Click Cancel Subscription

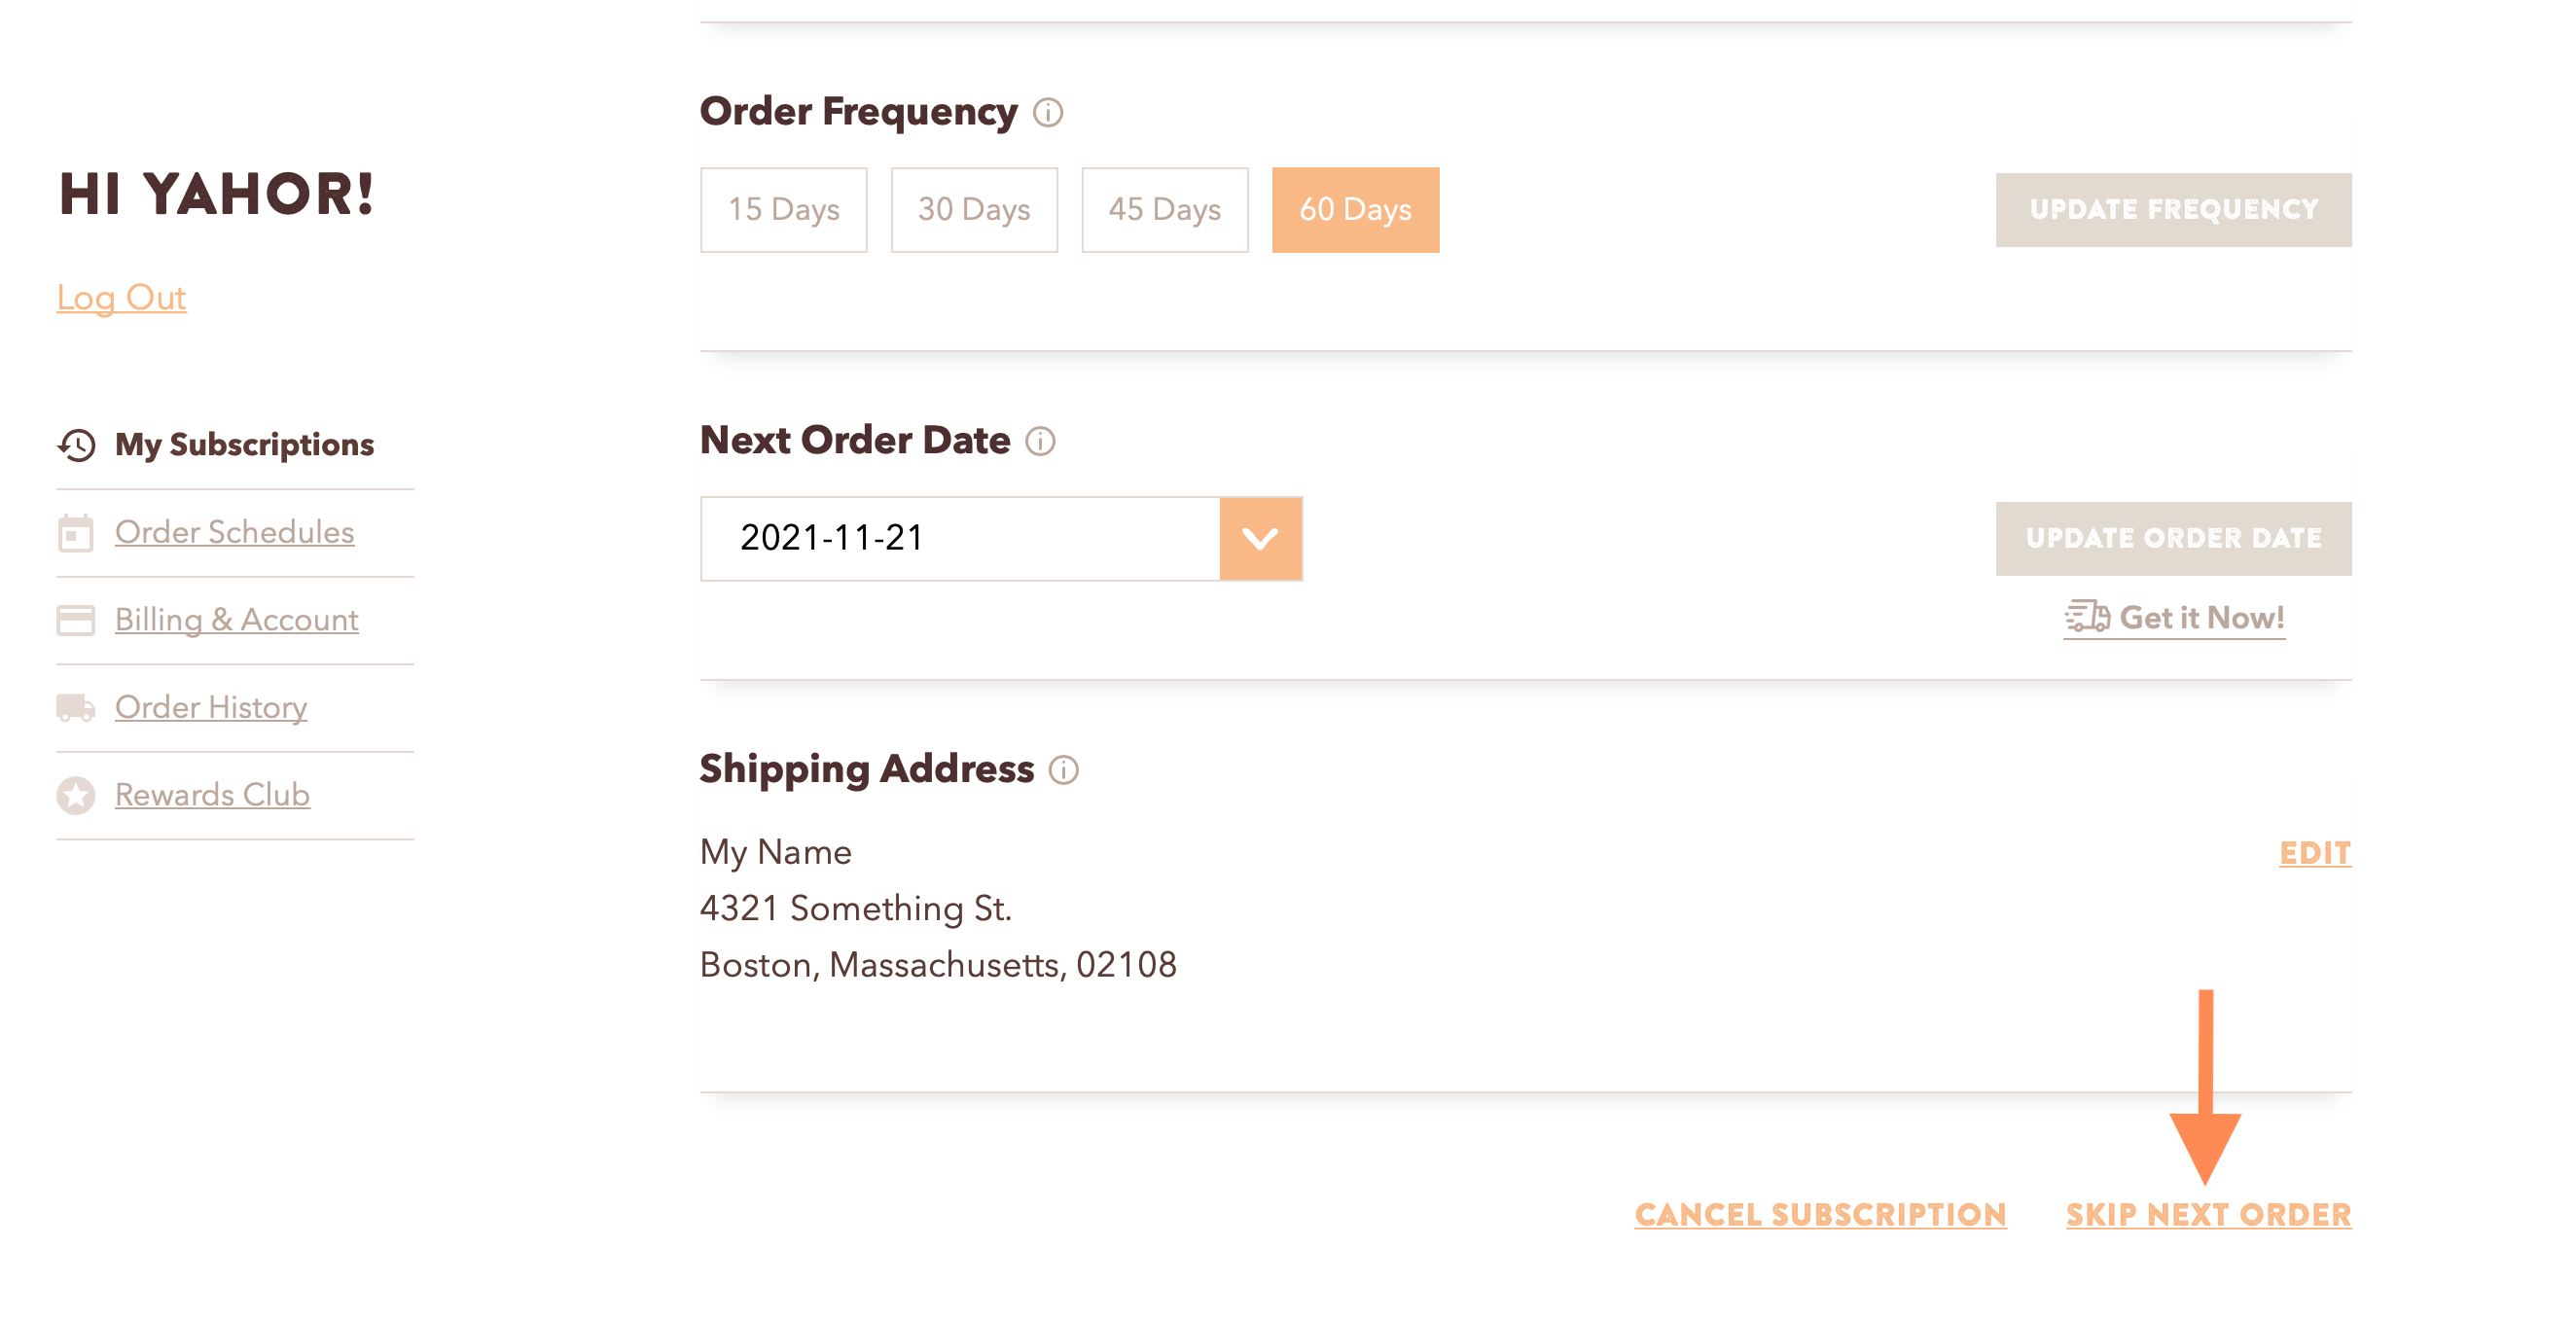(x=1821, y=1214)
